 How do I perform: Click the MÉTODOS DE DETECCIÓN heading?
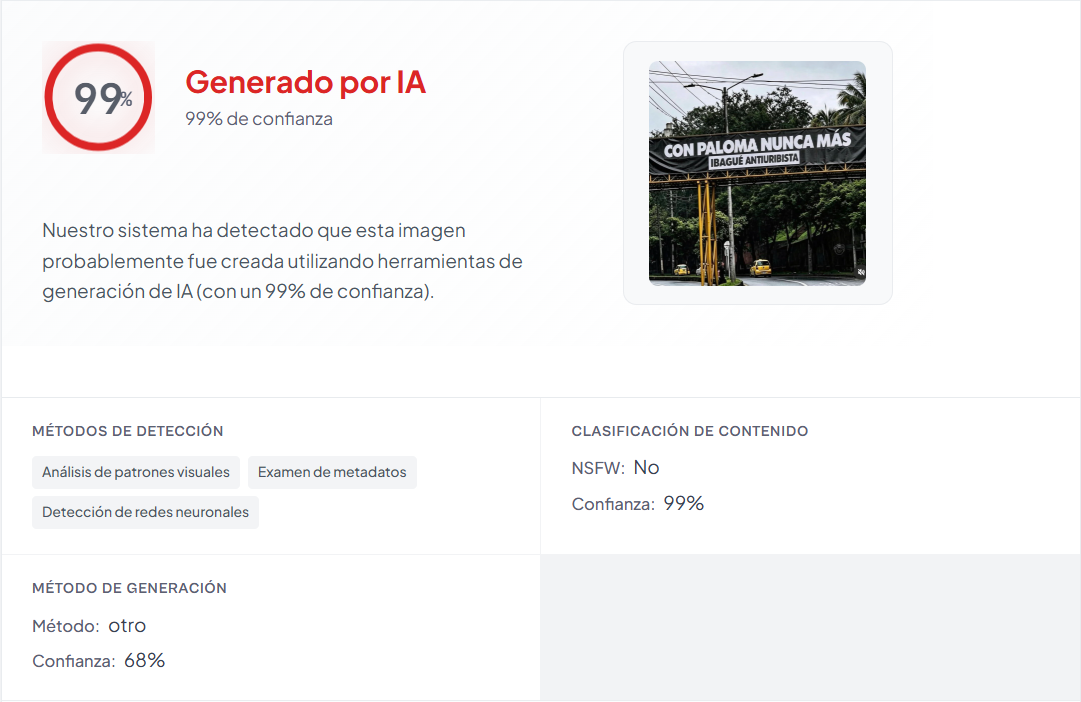click(128, 431)
